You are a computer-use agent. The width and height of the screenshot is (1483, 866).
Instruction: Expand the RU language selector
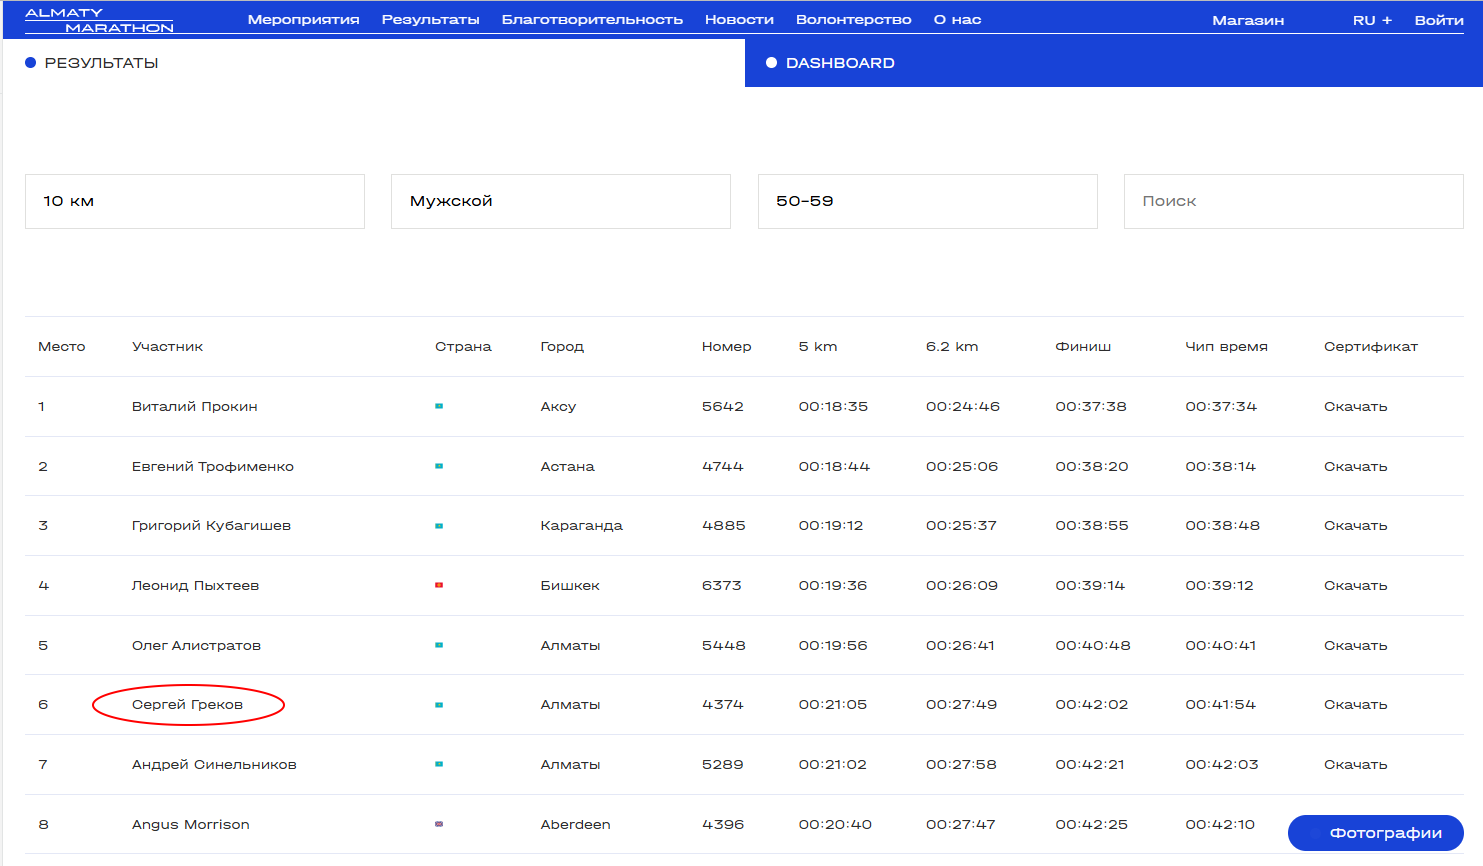[x=1371, y=20]
